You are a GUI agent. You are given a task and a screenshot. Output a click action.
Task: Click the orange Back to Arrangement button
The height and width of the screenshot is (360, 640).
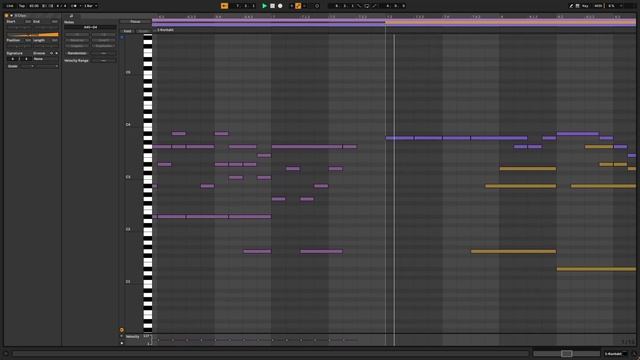tap(224, 6)
